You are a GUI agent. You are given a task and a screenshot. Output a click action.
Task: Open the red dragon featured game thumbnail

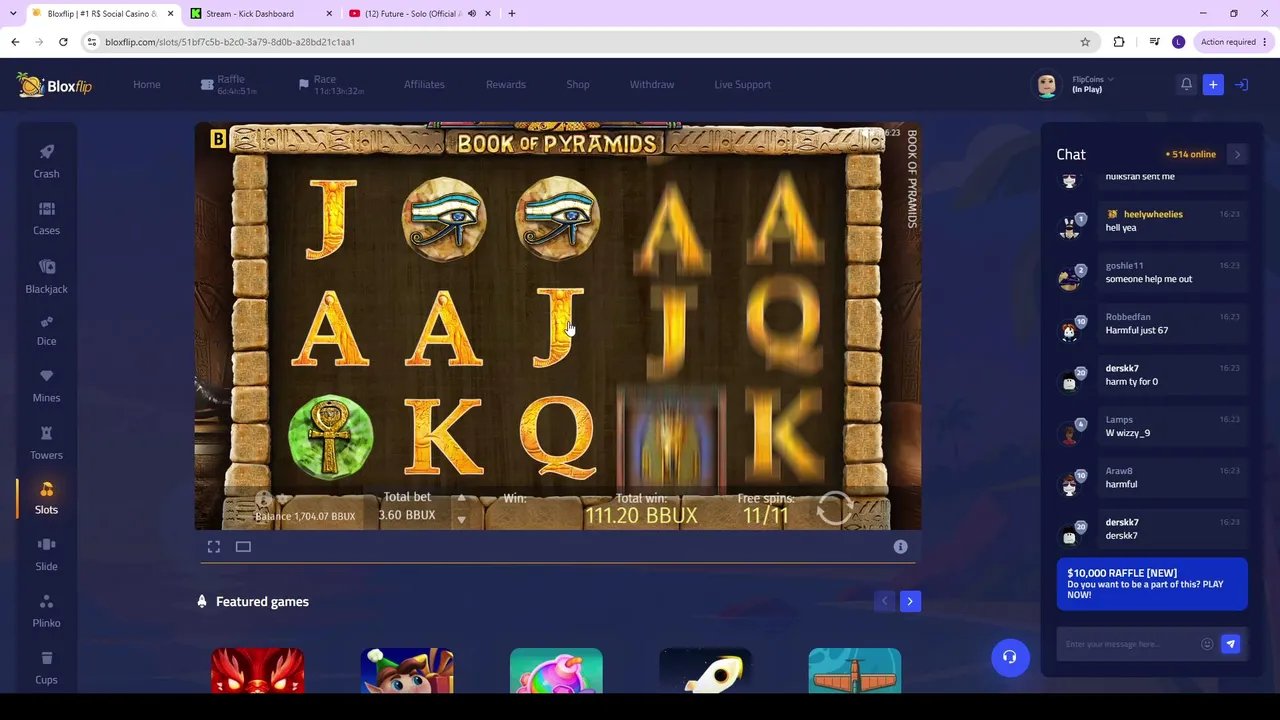(x=257, y=670)
